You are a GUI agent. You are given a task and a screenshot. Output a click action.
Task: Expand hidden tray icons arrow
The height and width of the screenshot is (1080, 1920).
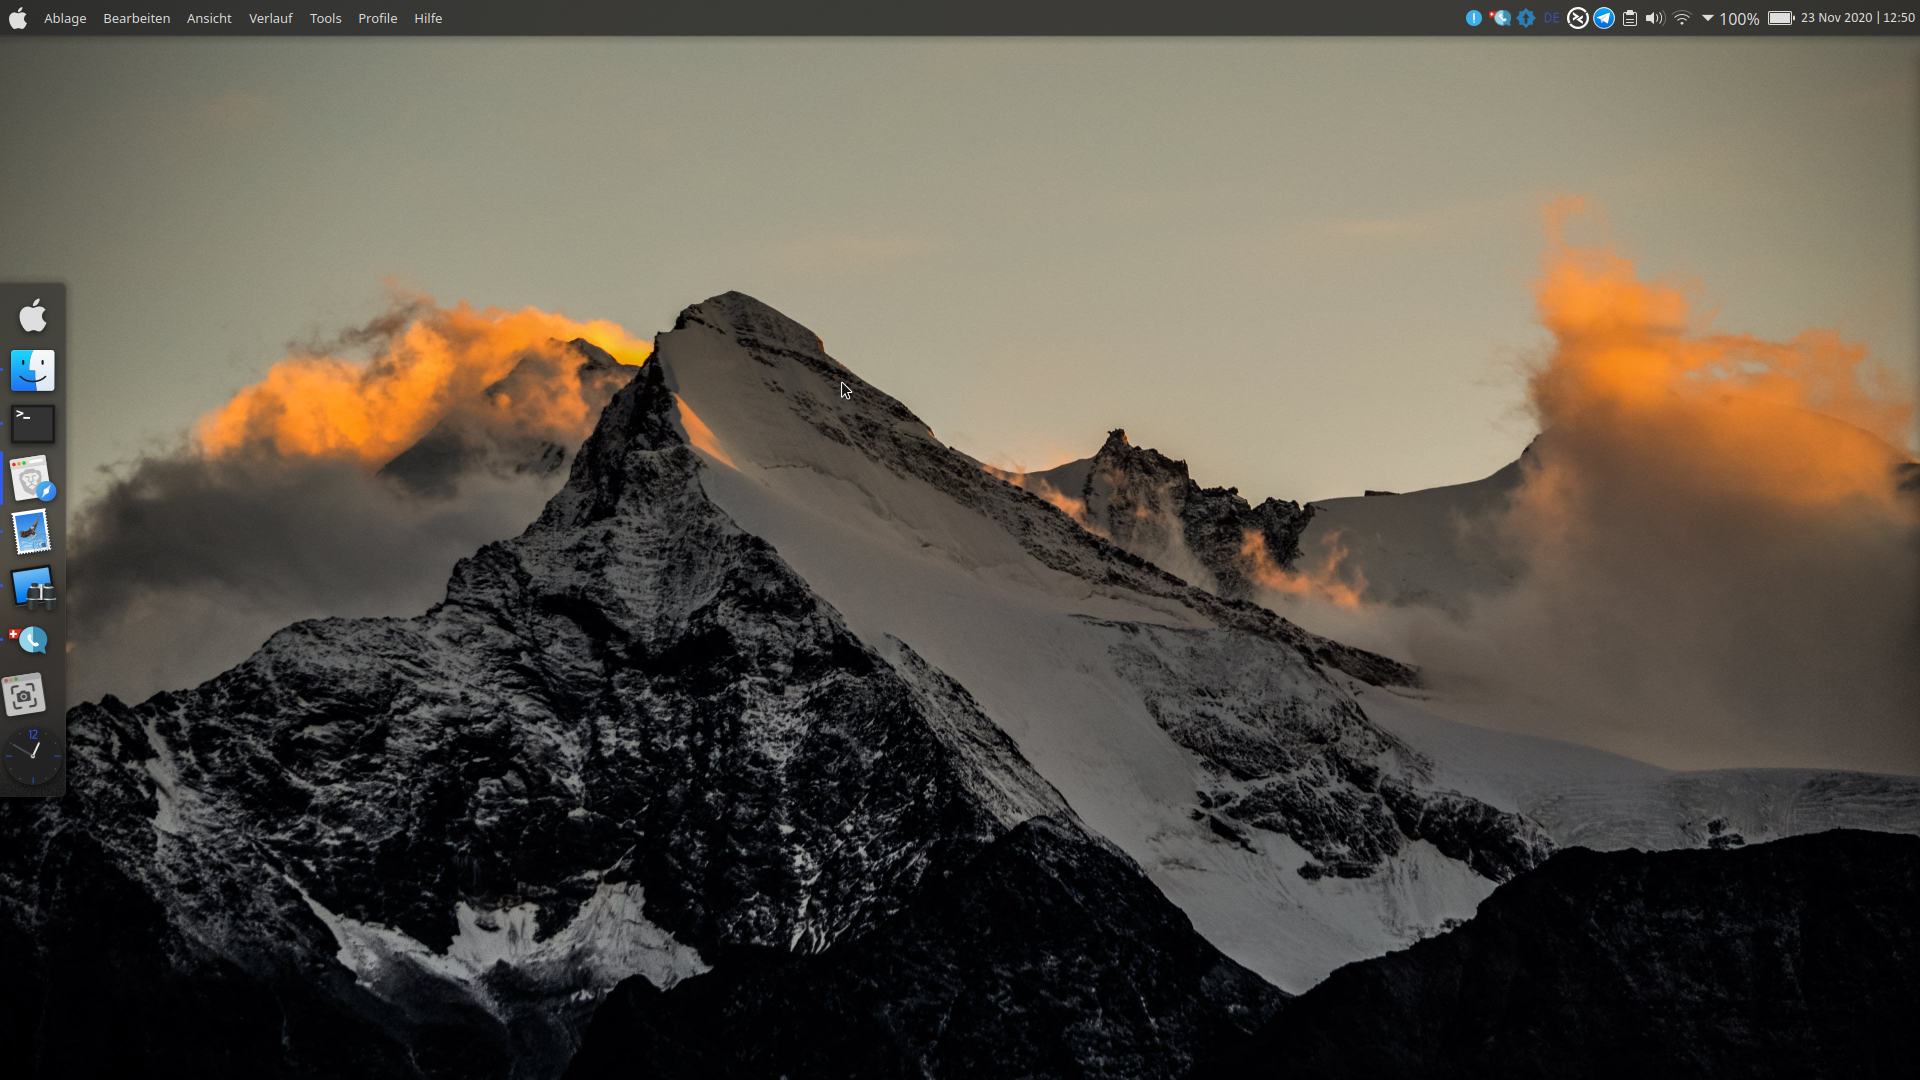pyautogui.click(x=1708, y=18)
